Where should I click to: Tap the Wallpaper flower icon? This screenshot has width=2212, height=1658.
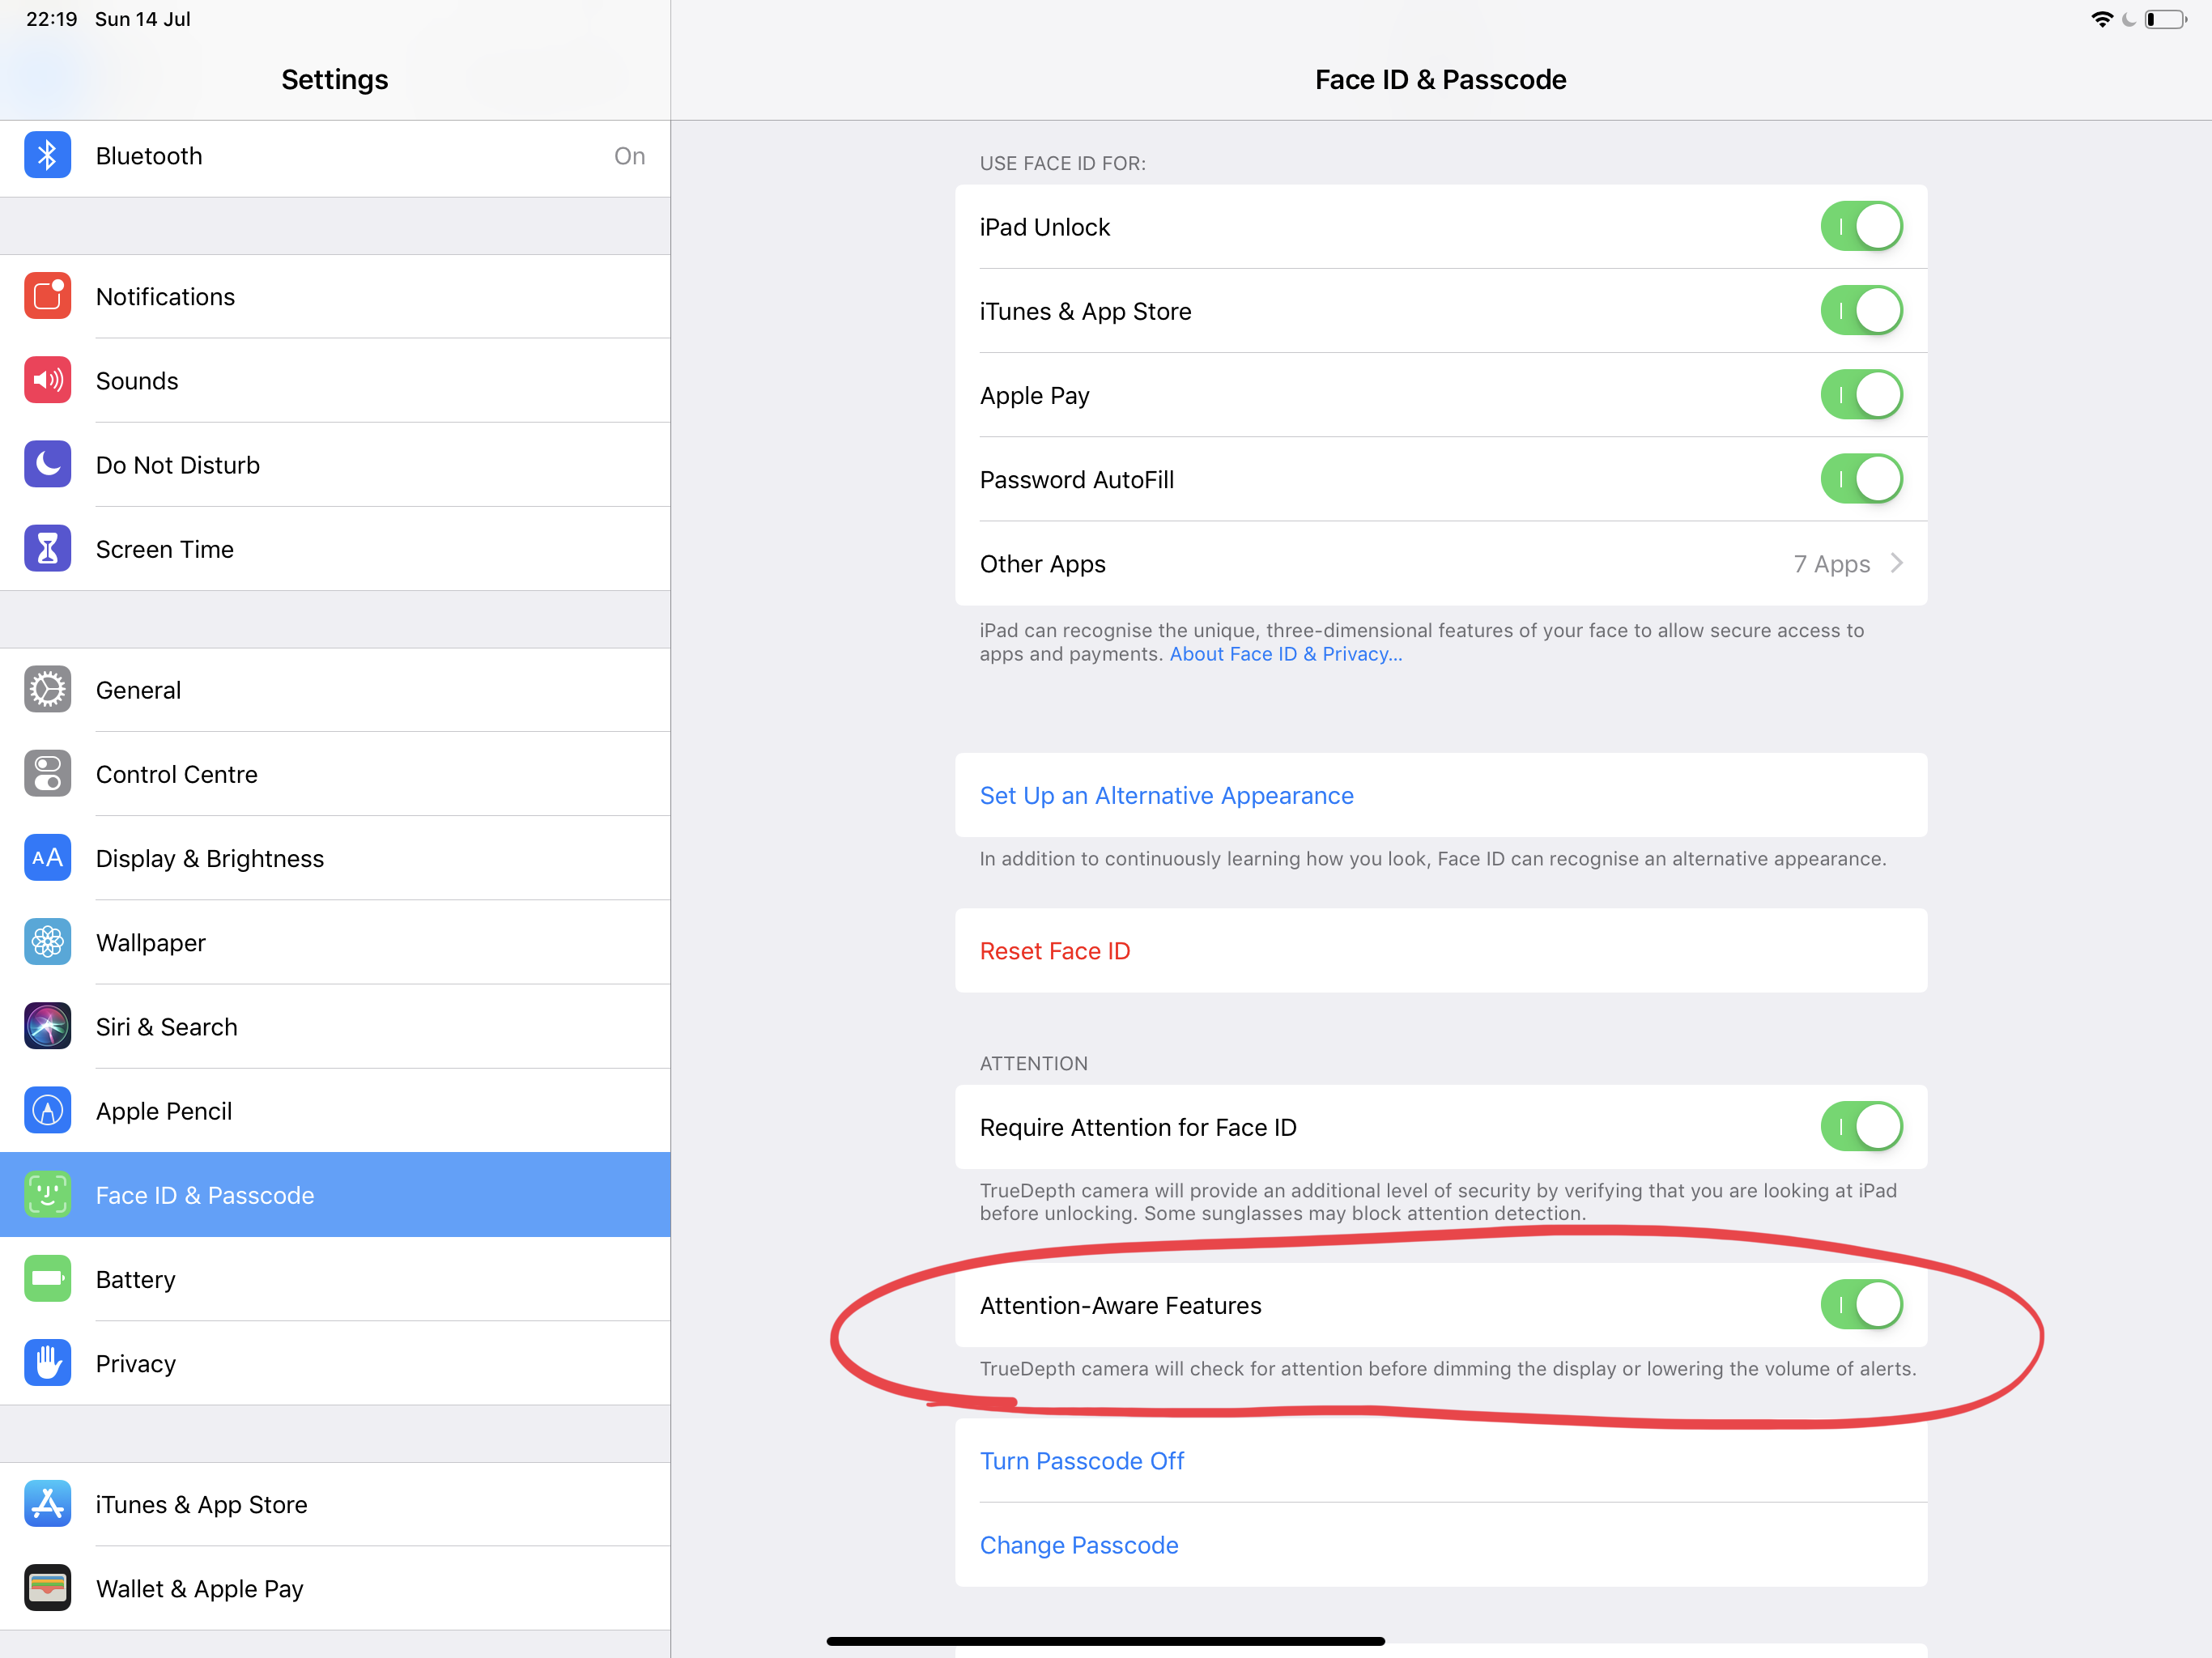point(47,942)
